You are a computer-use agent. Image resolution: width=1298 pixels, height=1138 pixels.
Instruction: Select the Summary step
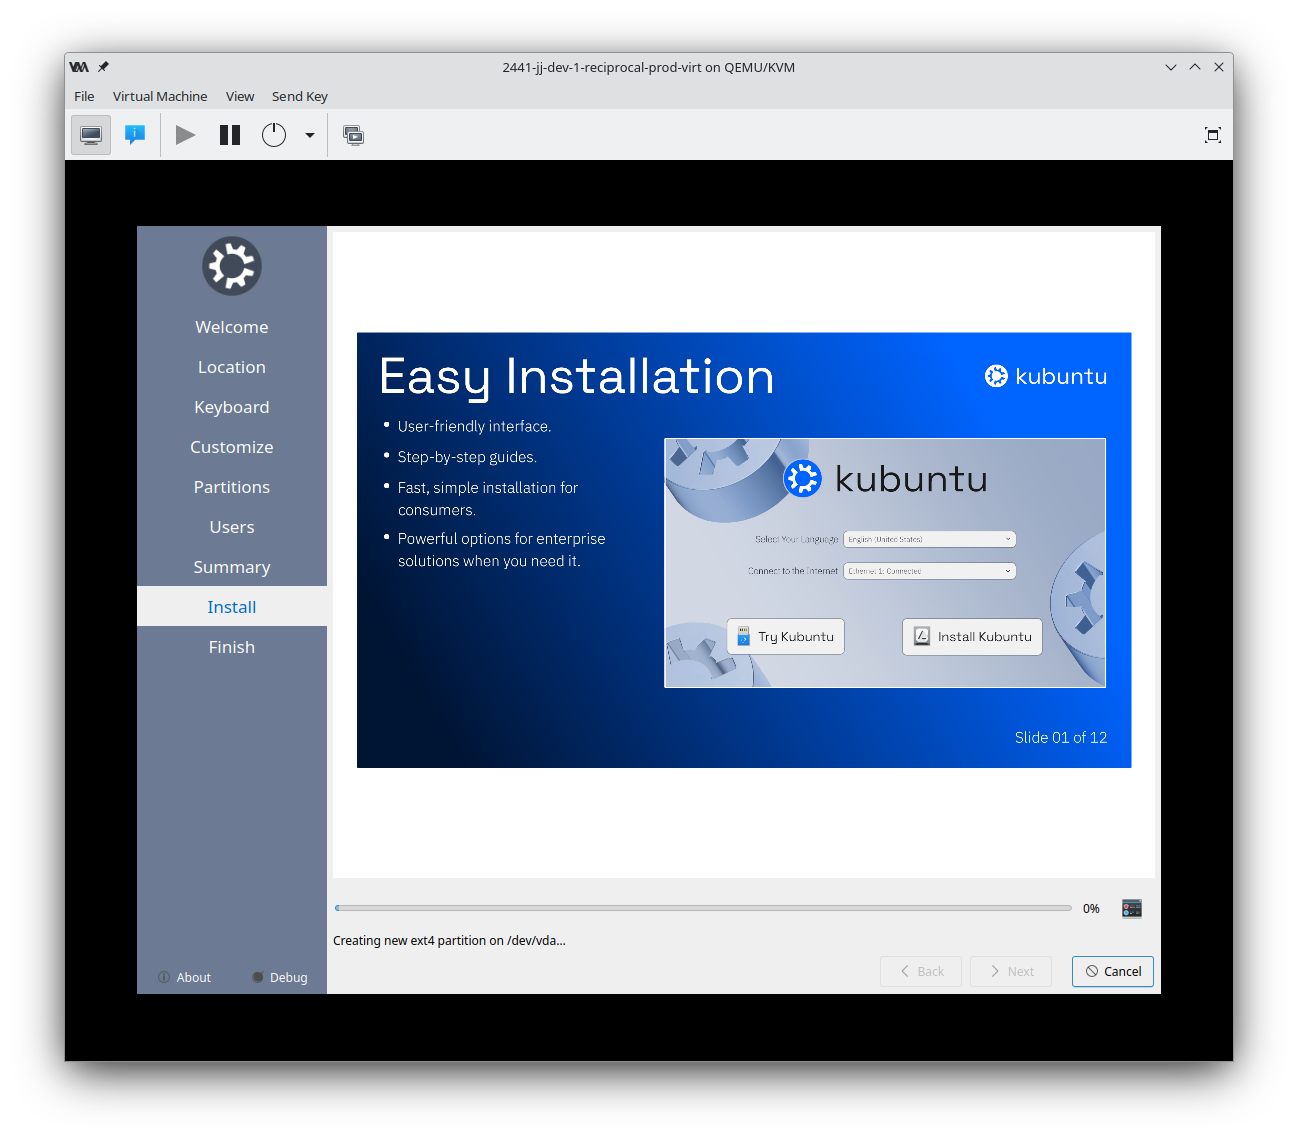pos(232,567)
